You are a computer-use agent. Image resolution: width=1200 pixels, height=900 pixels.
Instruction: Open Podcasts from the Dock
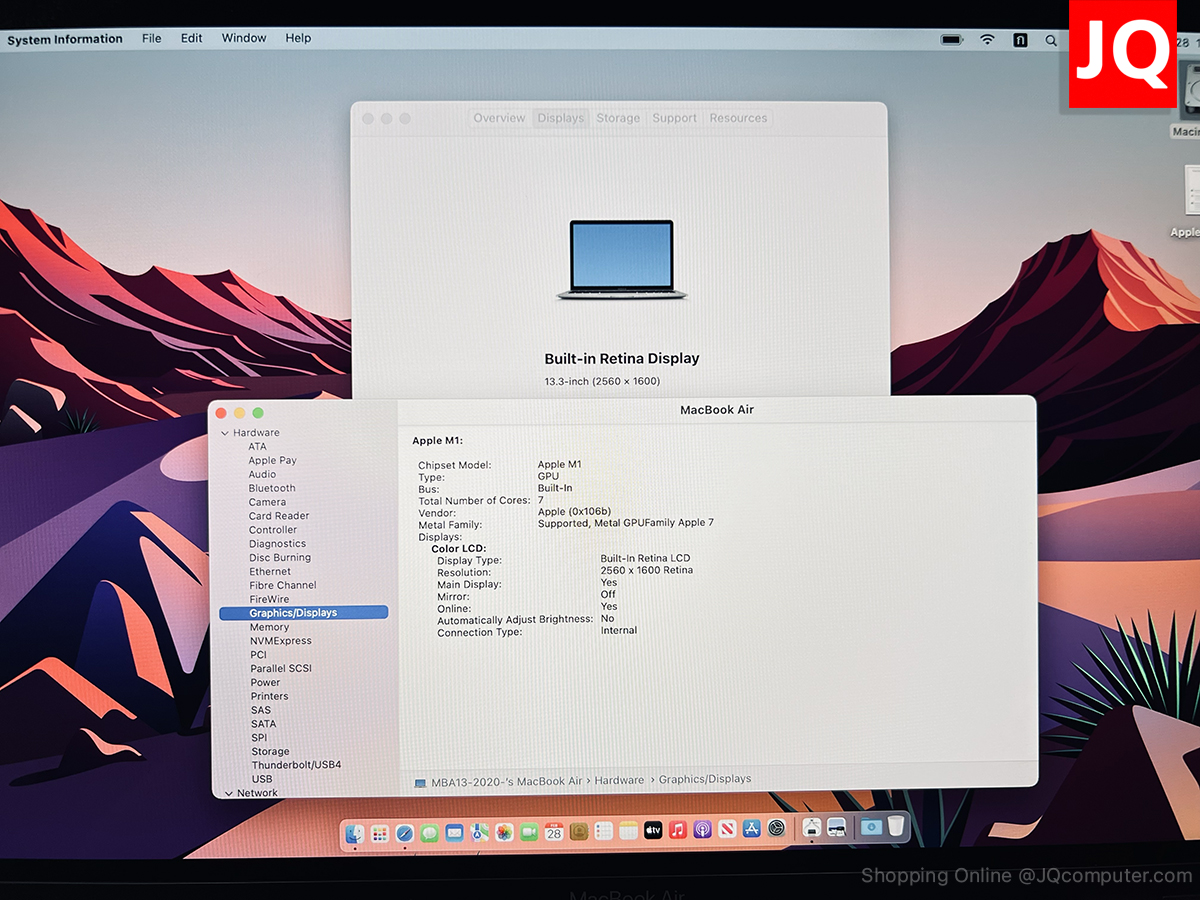[702, 831]
